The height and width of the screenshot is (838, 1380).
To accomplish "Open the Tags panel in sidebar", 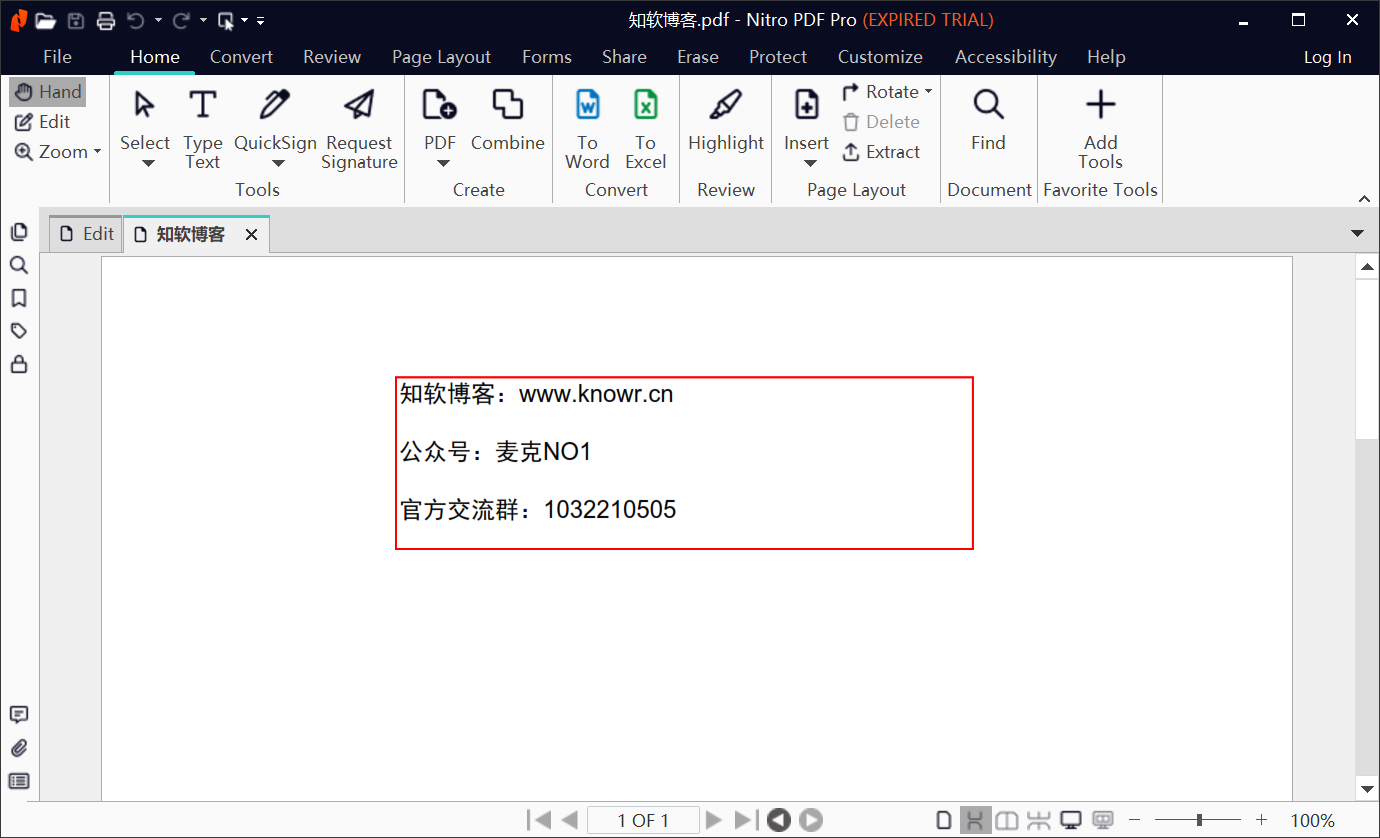I will 18,331.
